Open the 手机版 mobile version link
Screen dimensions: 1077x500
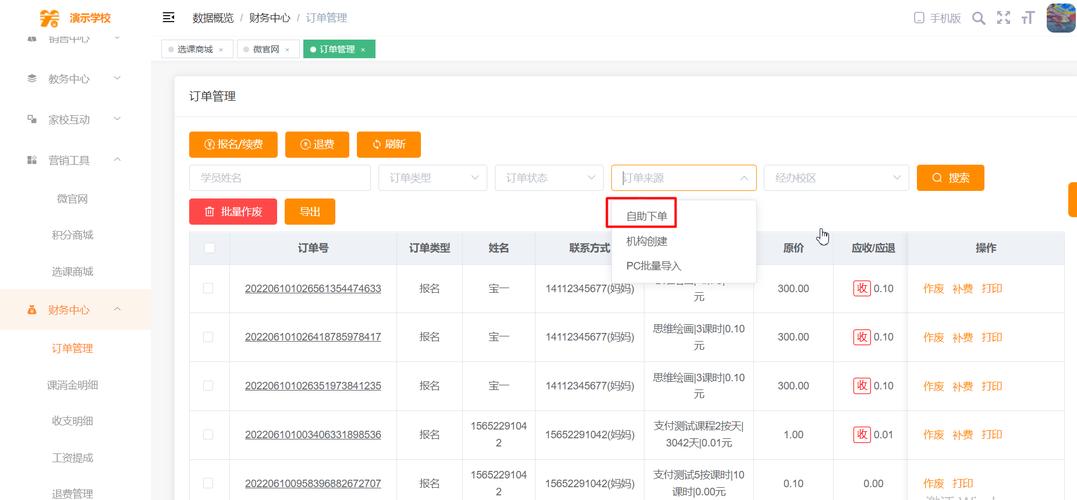pyautogui.click(x=937, y=18)
